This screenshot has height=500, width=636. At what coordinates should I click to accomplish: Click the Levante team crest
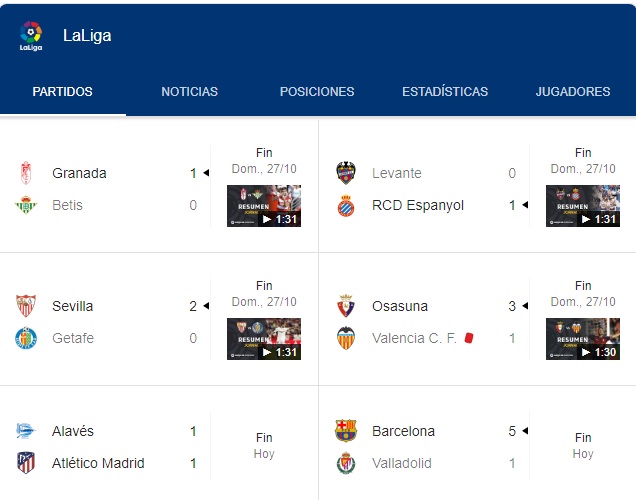click(346, 173)
